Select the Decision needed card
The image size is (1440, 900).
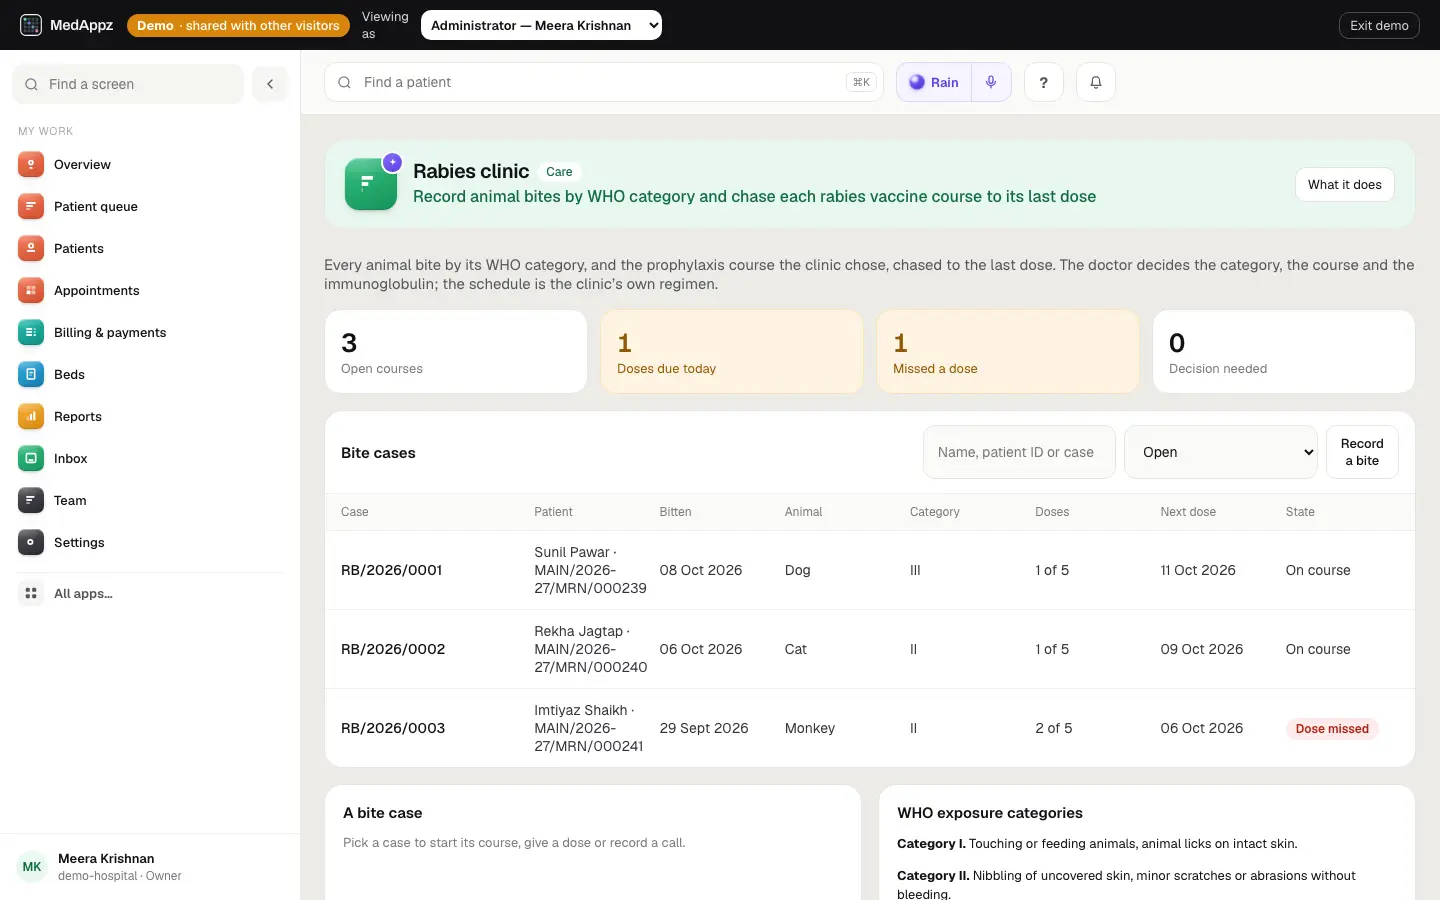[1284, 351]
